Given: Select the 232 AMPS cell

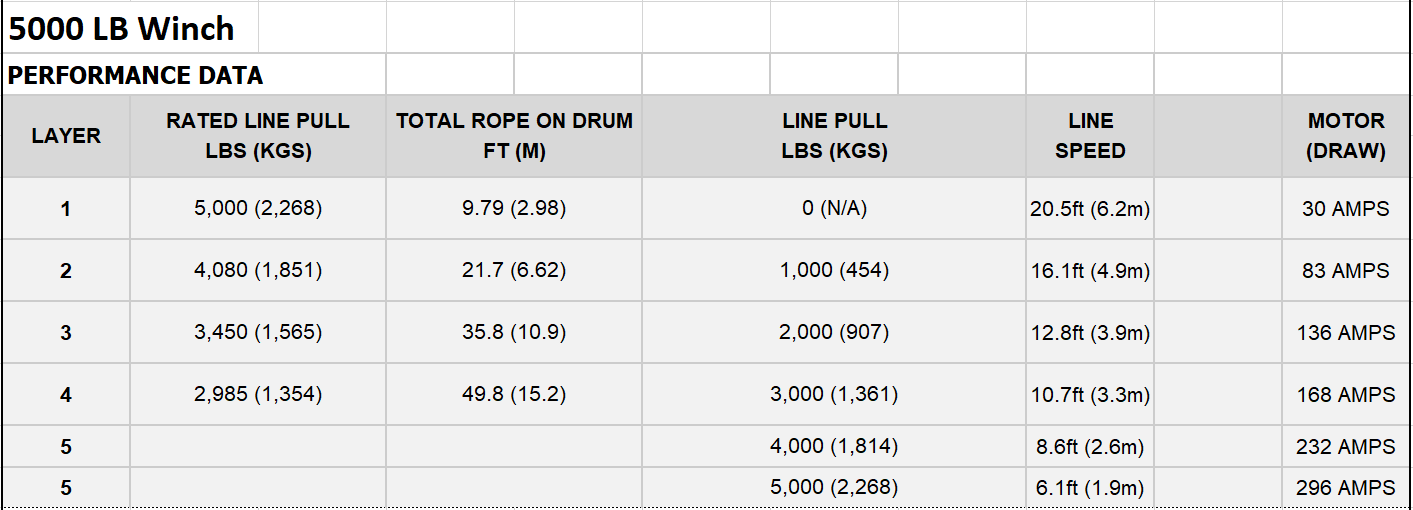Looking at the screenshot, I should tap(1346, 447).
